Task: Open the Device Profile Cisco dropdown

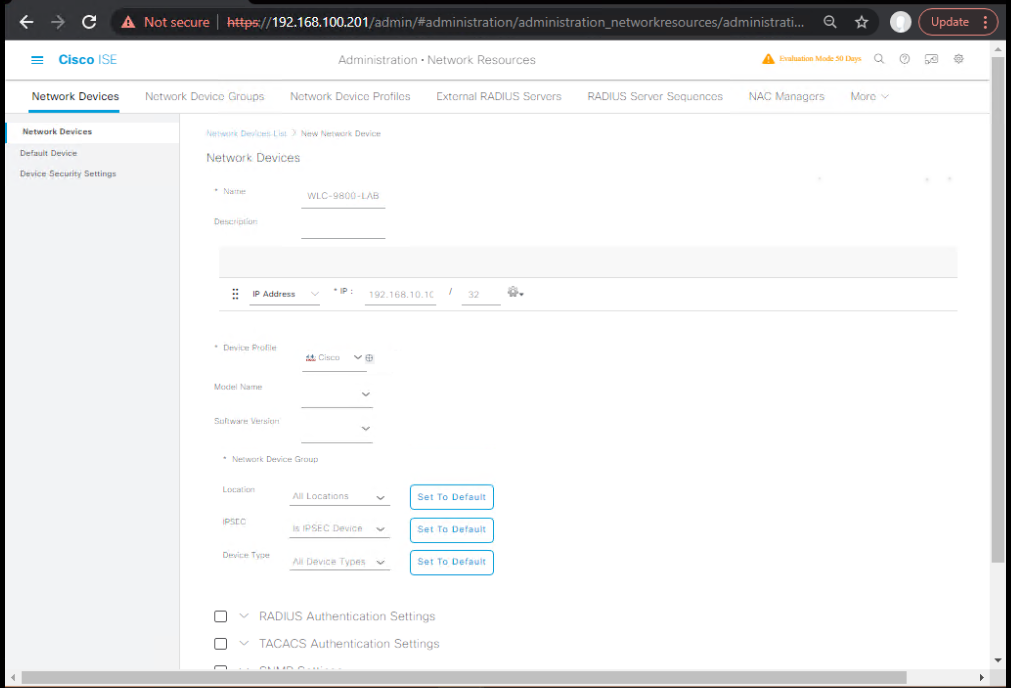Action: (333, 357)
